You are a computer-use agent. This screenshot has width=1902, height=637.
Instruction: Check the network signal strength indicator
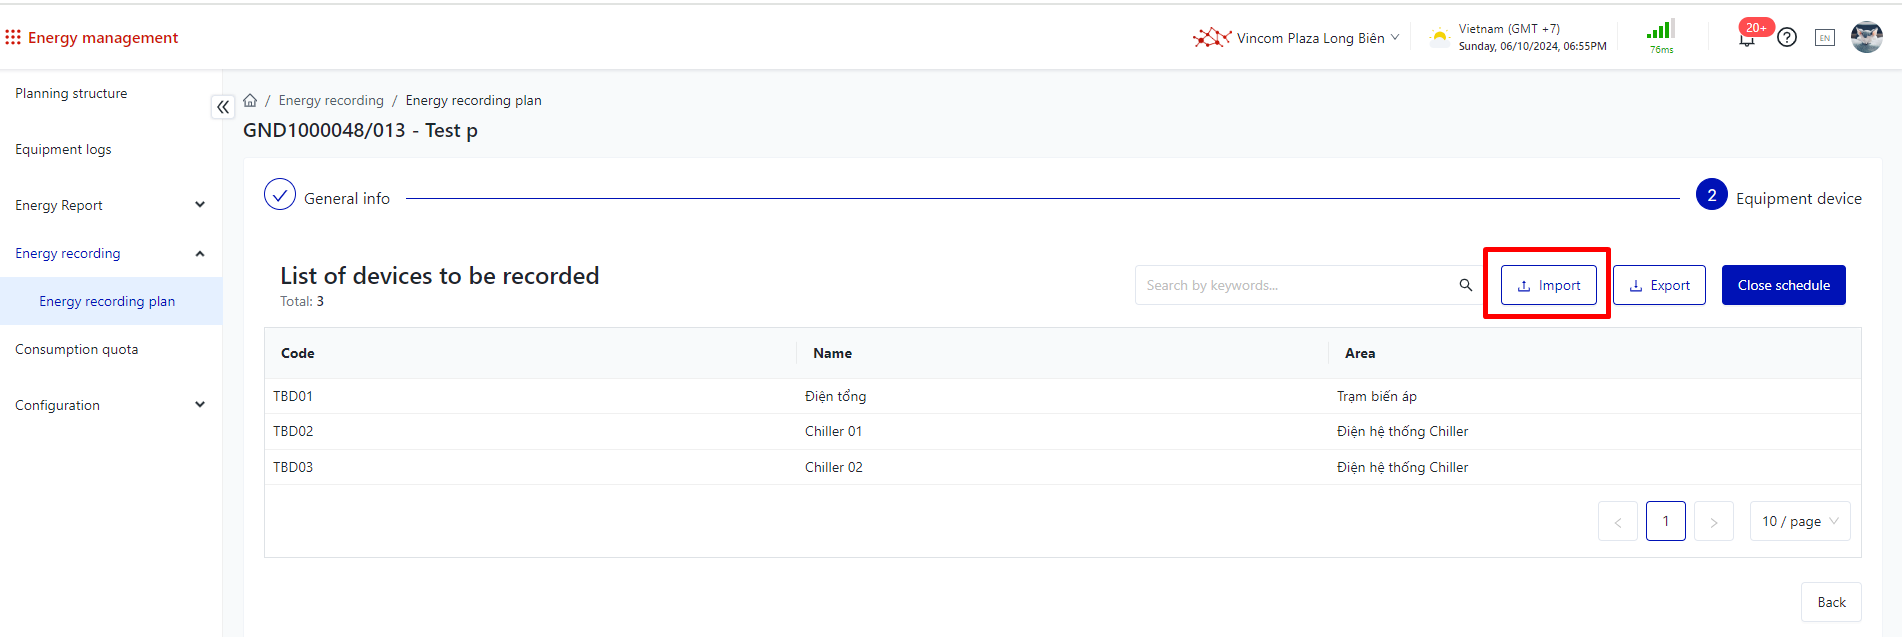click(x=1661, y=33)
